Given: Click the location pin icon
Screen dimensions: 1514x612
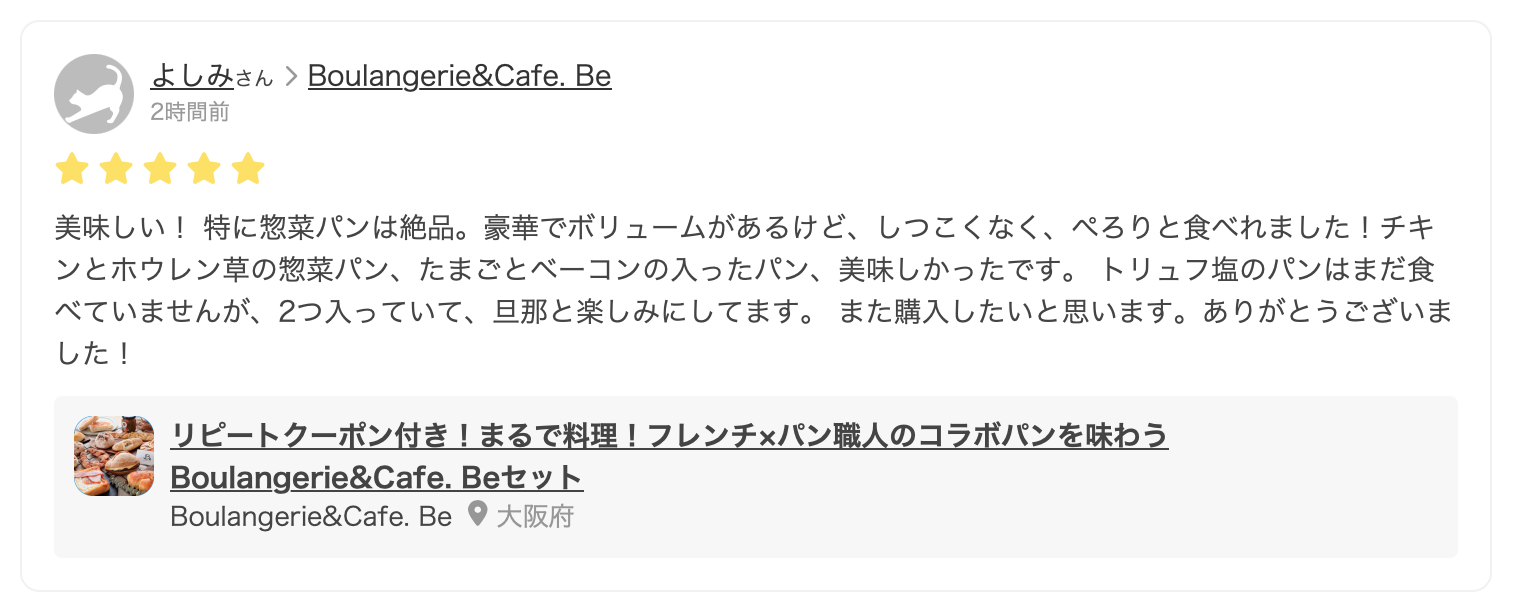Looking at the screenshot, I should (478, 516).
